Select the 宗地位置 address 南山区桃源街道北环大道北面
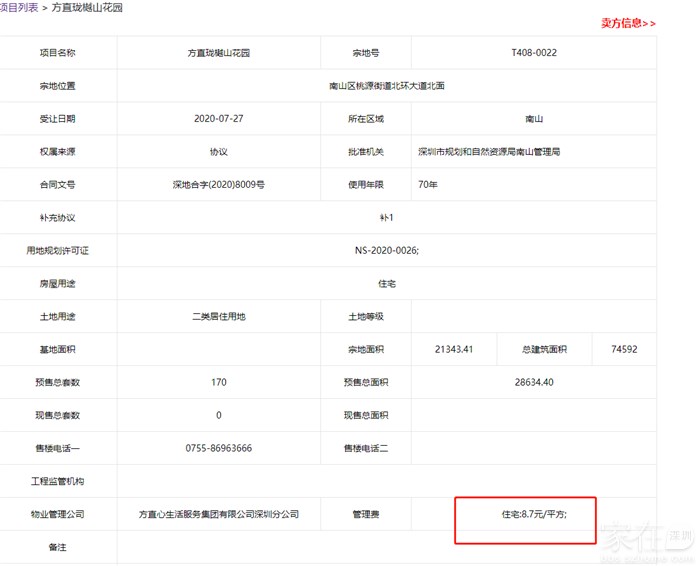The image size is (700, 566). pyautogui.click(x=387, y=86)
